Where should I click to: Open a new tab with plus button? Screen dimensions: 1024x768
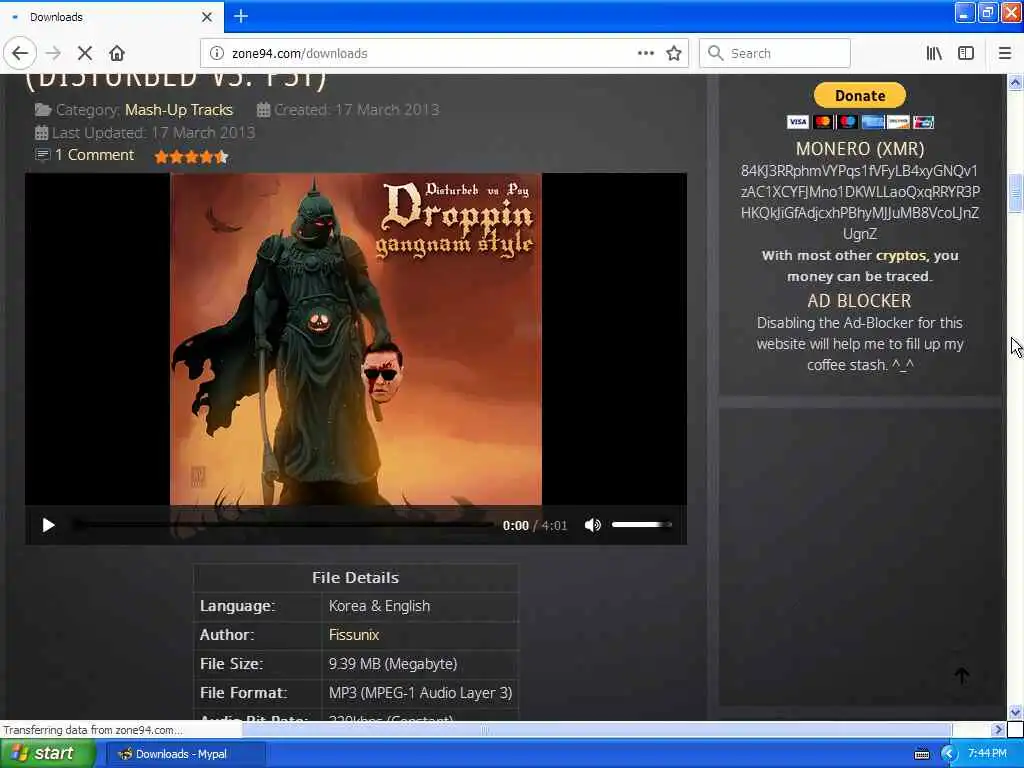point(241,16)
